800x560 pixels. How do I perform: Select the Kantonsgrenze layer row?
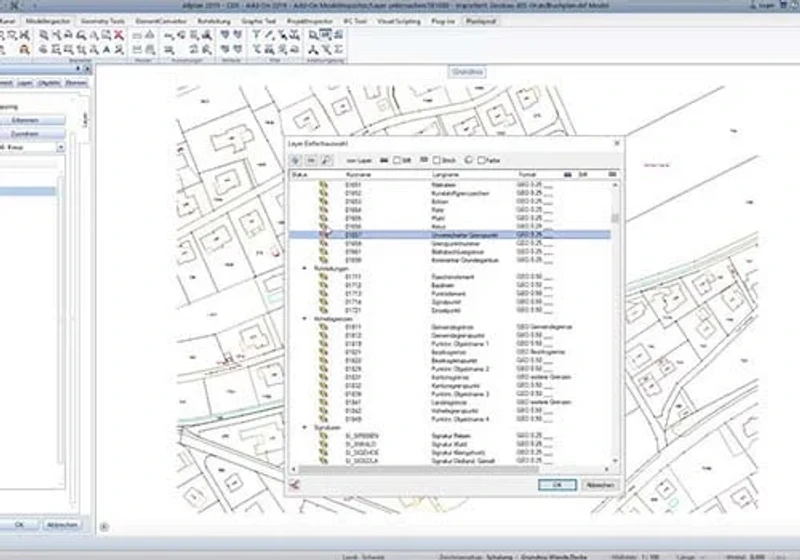point(450,377)
